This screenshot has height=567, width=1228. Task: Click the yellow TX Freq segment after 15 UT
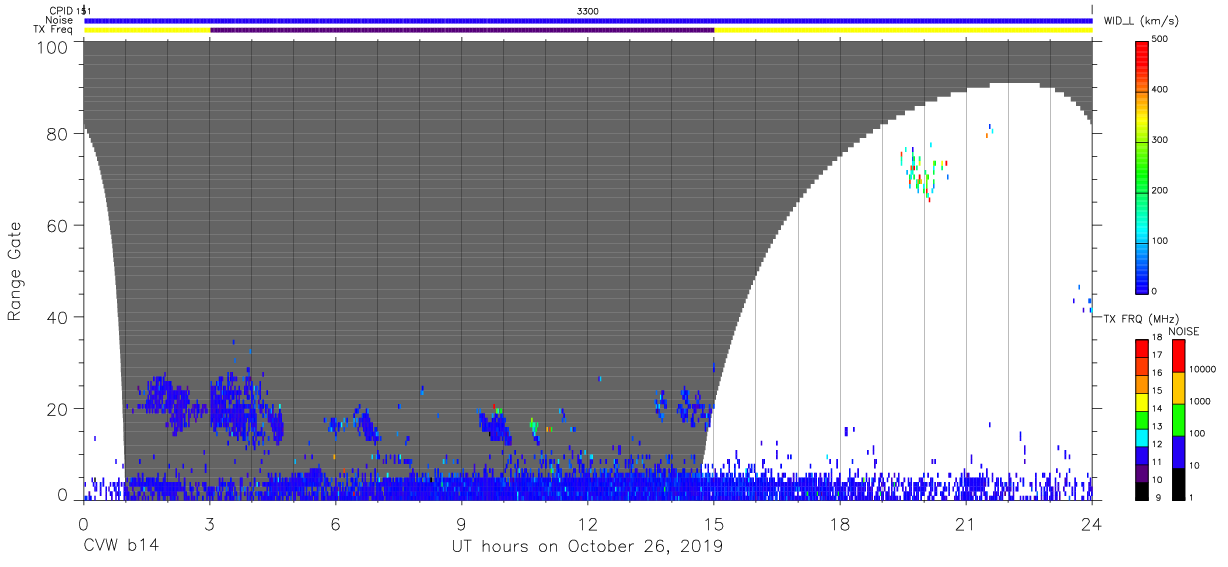pyautogui.click(x=903, y=30)
